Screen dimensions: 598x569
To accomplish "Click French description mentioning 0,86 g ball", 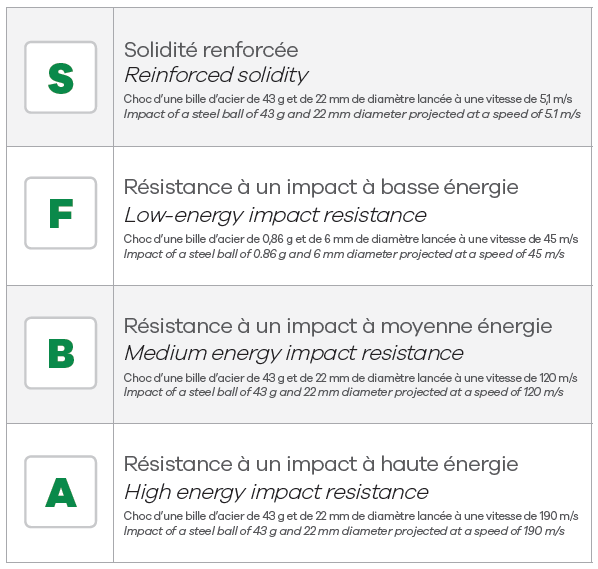I will [351, 239].
